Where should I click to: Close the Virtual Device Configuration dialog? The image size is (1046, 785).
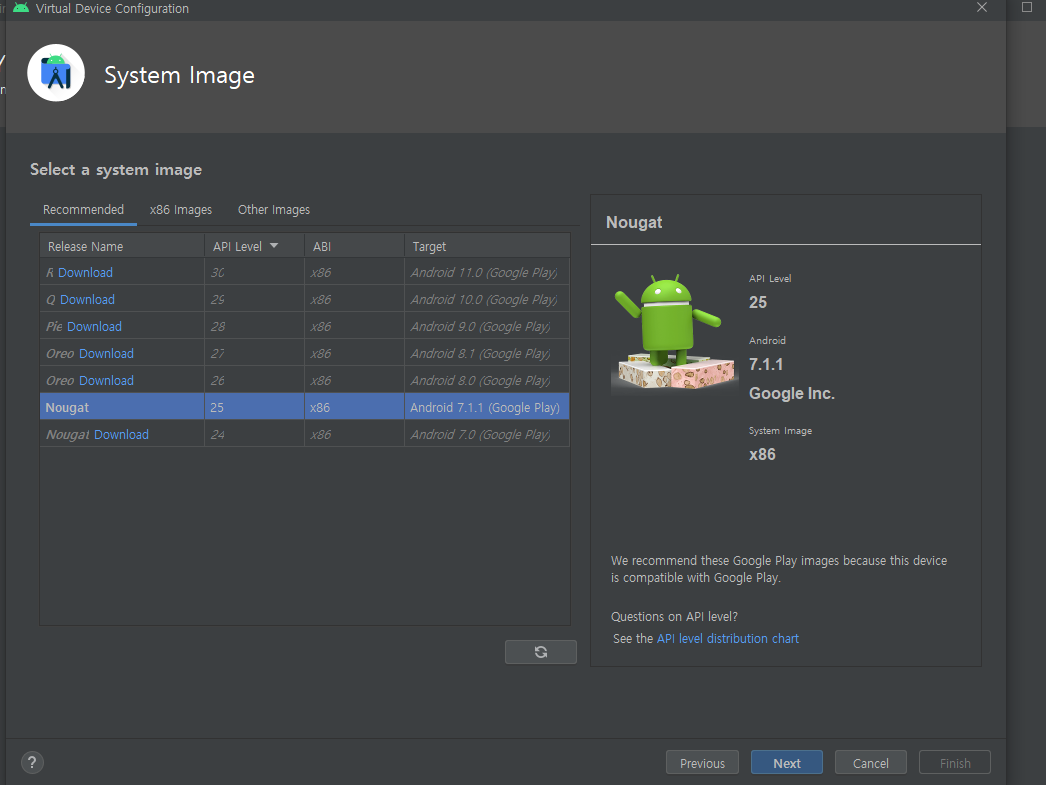click(x=981, y=7)
